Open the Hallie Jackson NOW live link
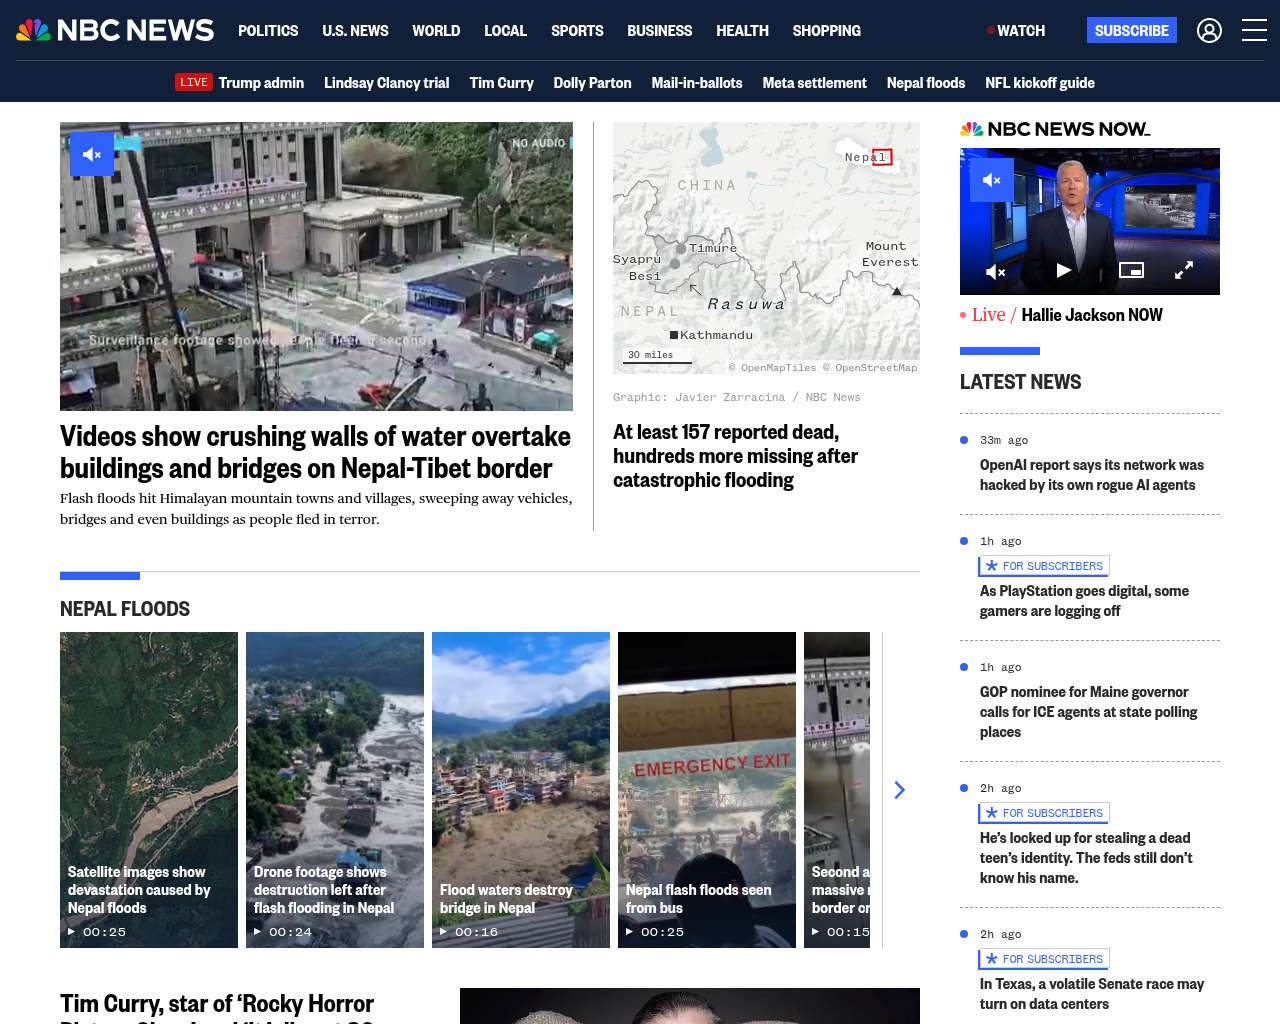The width and height of the screenshot is (1280, 1024). pos(1091,315)
